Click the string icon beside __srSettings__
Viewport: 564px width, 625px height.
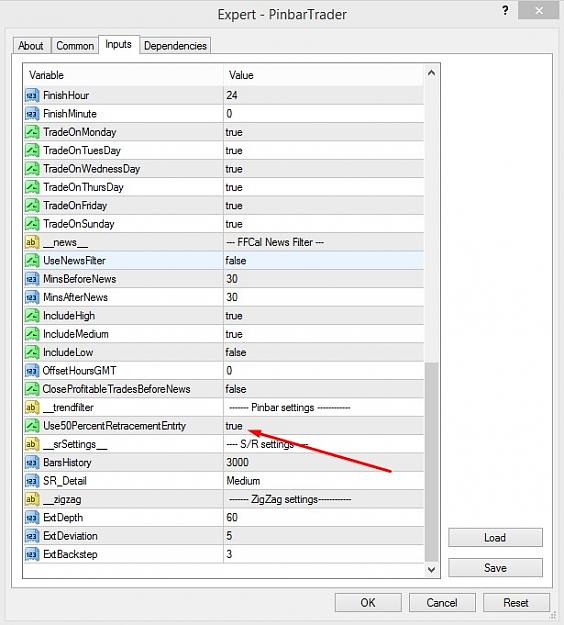(32, 444)
